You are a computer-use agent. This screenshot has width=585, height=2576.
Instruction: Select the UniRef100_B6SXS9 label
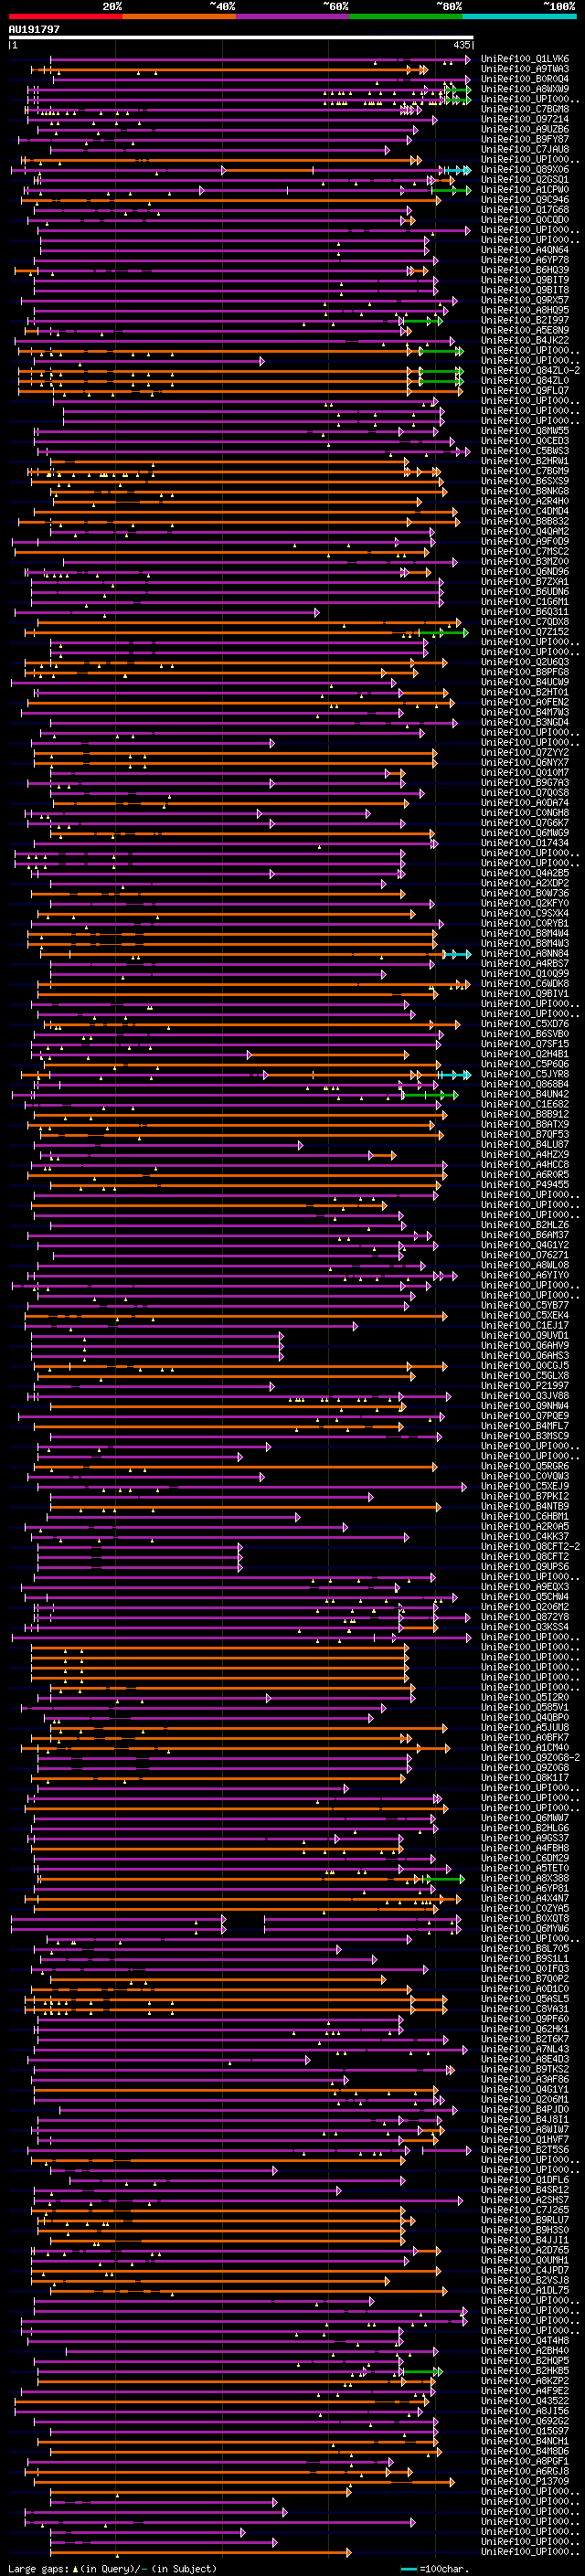click(x=525, y=481)
